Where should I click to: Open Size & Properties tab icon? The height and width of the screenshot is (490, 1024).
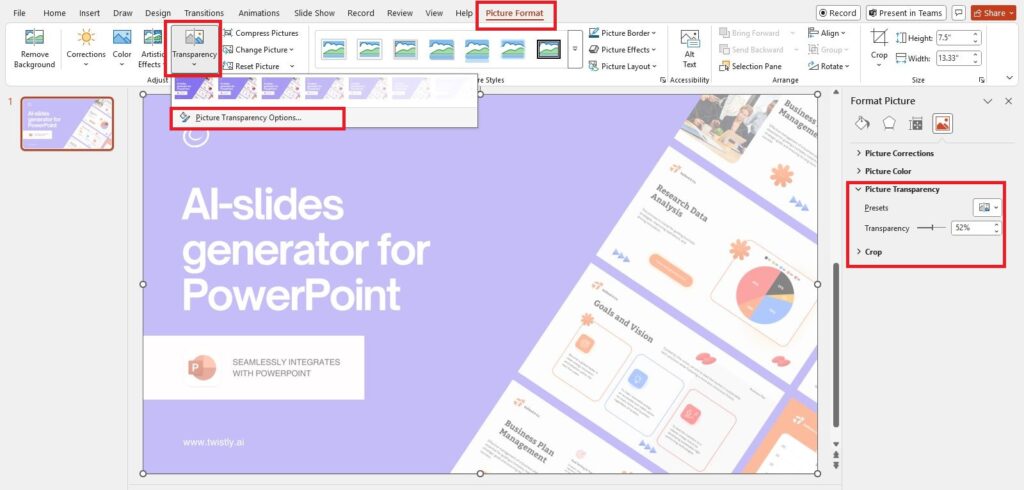[916, 123]
